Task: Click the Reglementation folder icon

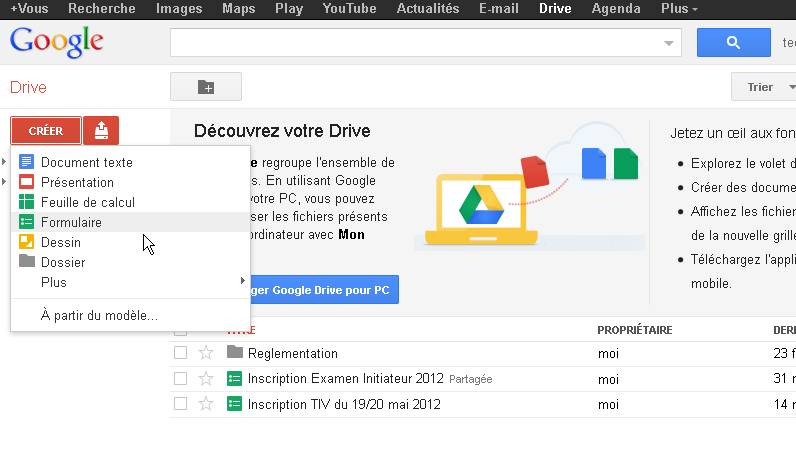Action: point(235,352)
